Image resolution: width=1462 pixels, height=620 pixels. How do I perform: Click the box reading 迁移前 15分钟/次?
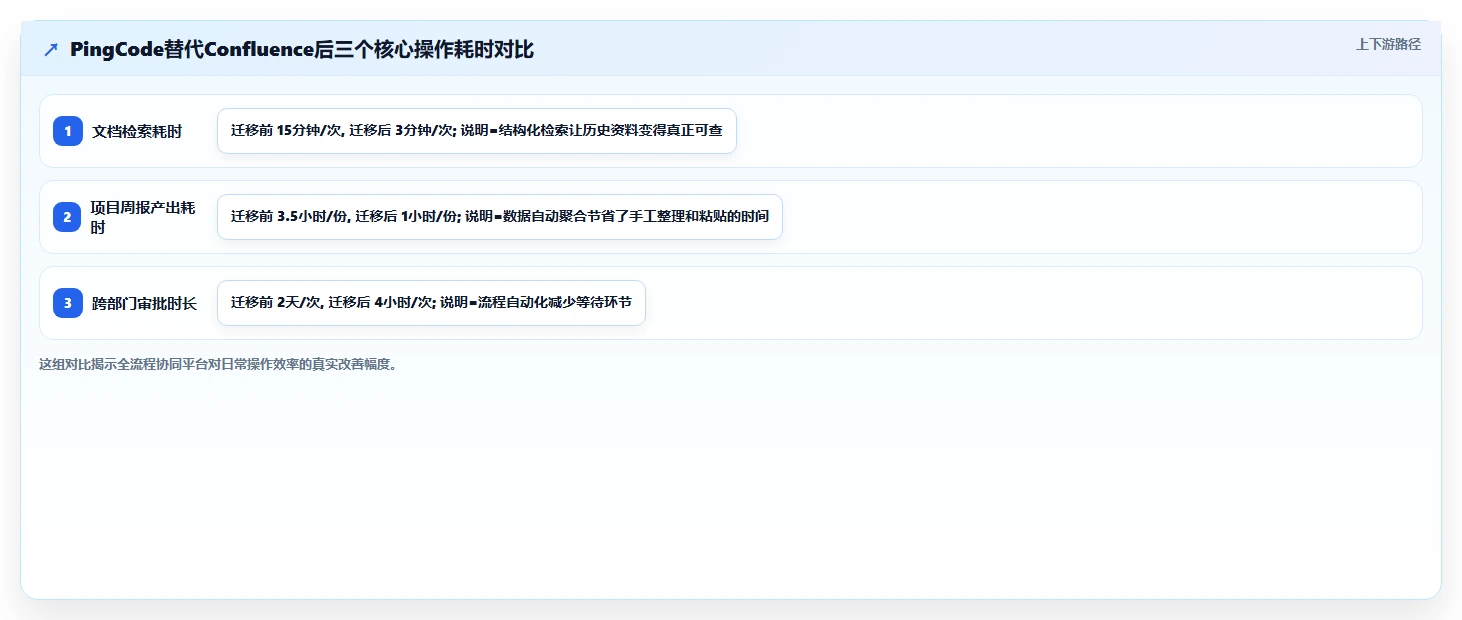pyautogui.click(x=477, y=131)
